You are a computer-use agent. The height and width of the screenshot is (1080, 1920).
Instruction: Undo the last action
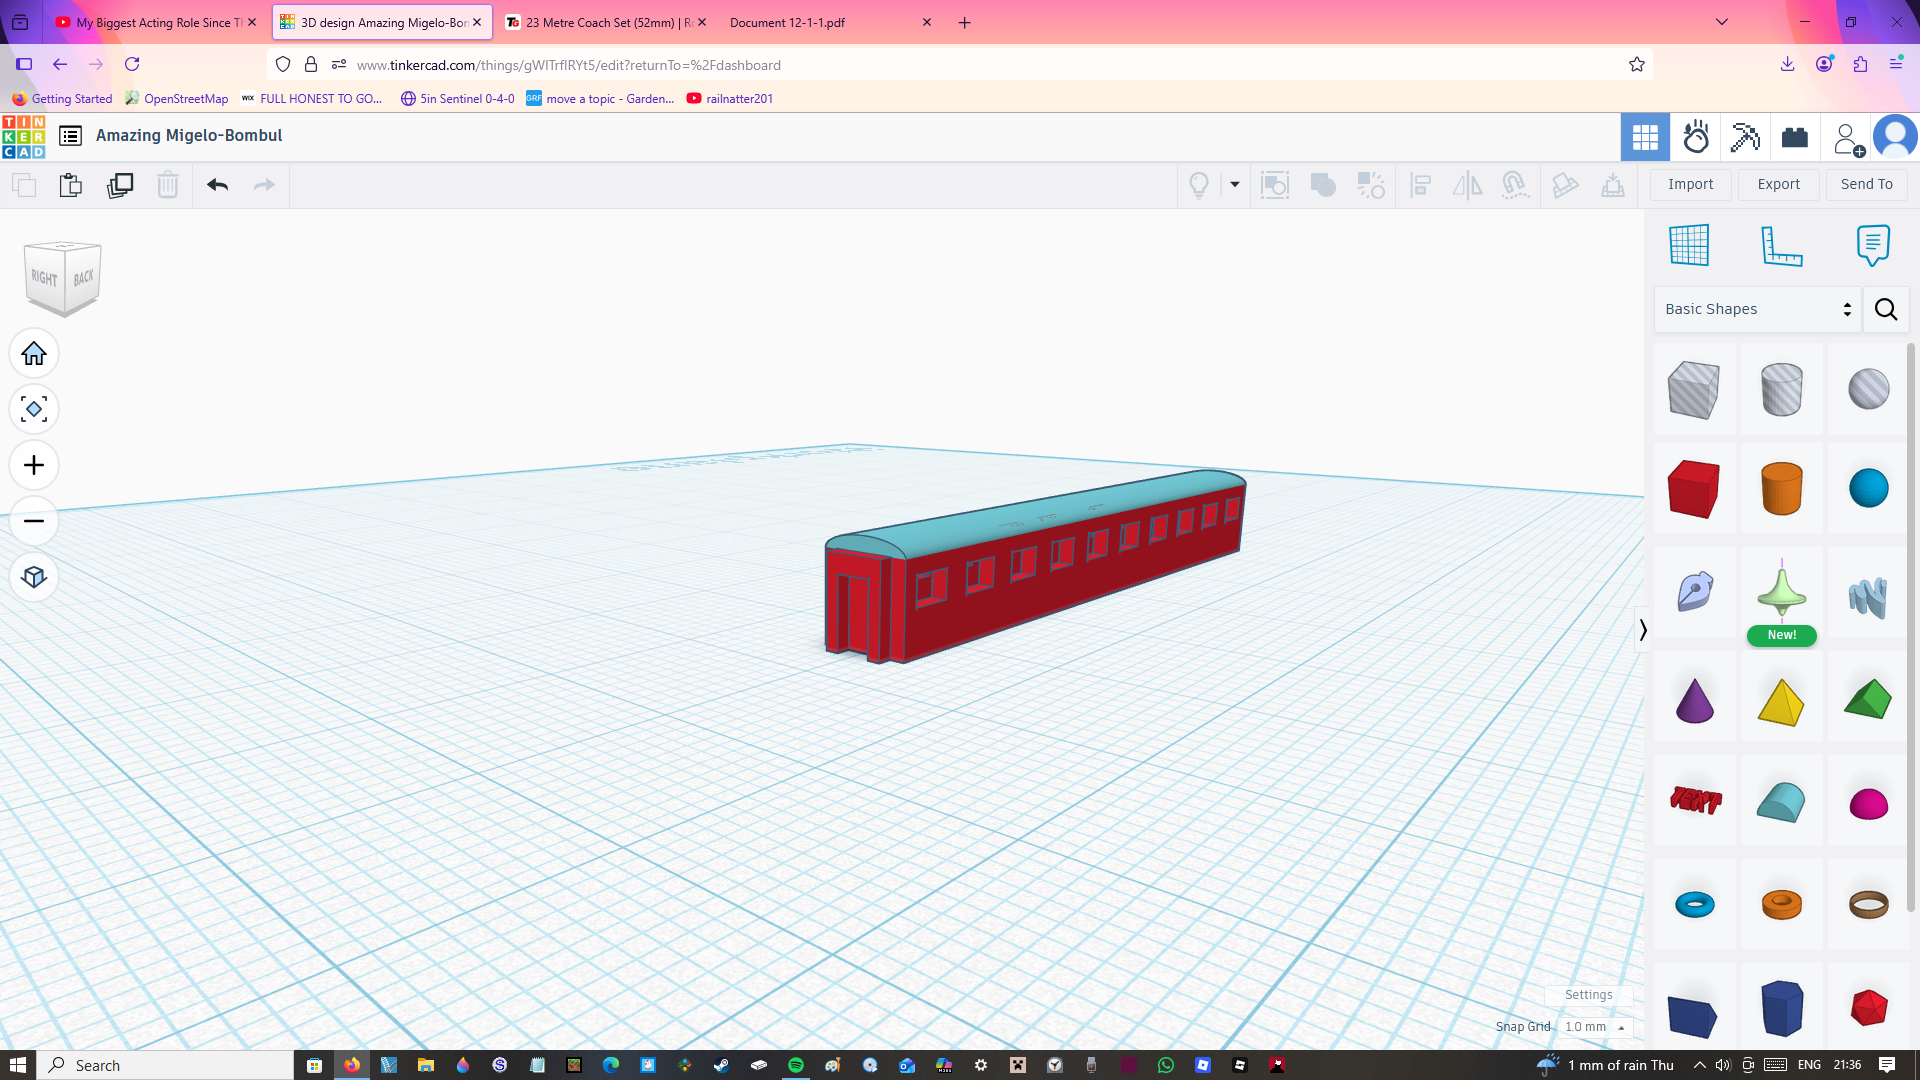pyautogui.click(x=217, y=185)
